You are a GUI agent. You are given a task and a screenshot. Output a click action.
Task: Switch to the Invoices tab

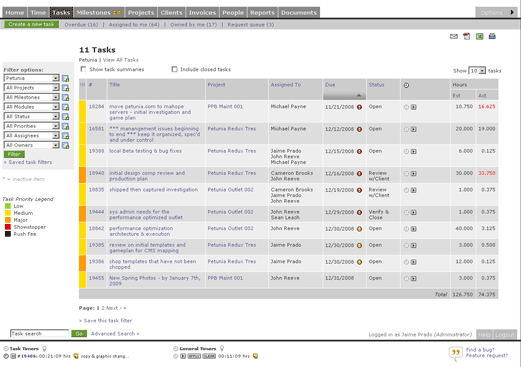pos(202,13)
